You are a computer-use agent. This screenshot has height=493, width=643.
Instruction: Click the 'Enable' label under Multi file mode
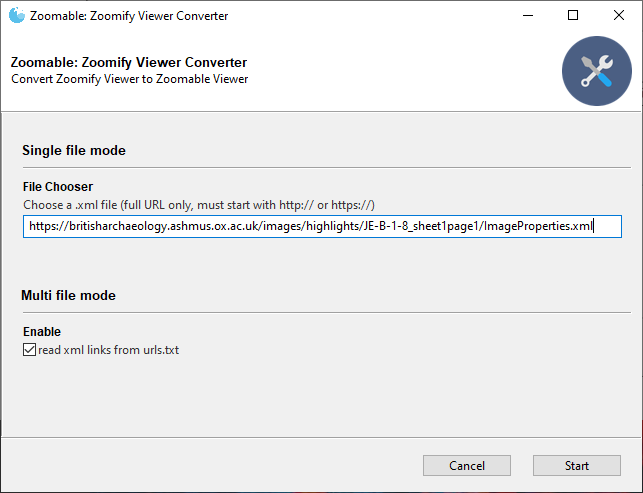[41, 332]
